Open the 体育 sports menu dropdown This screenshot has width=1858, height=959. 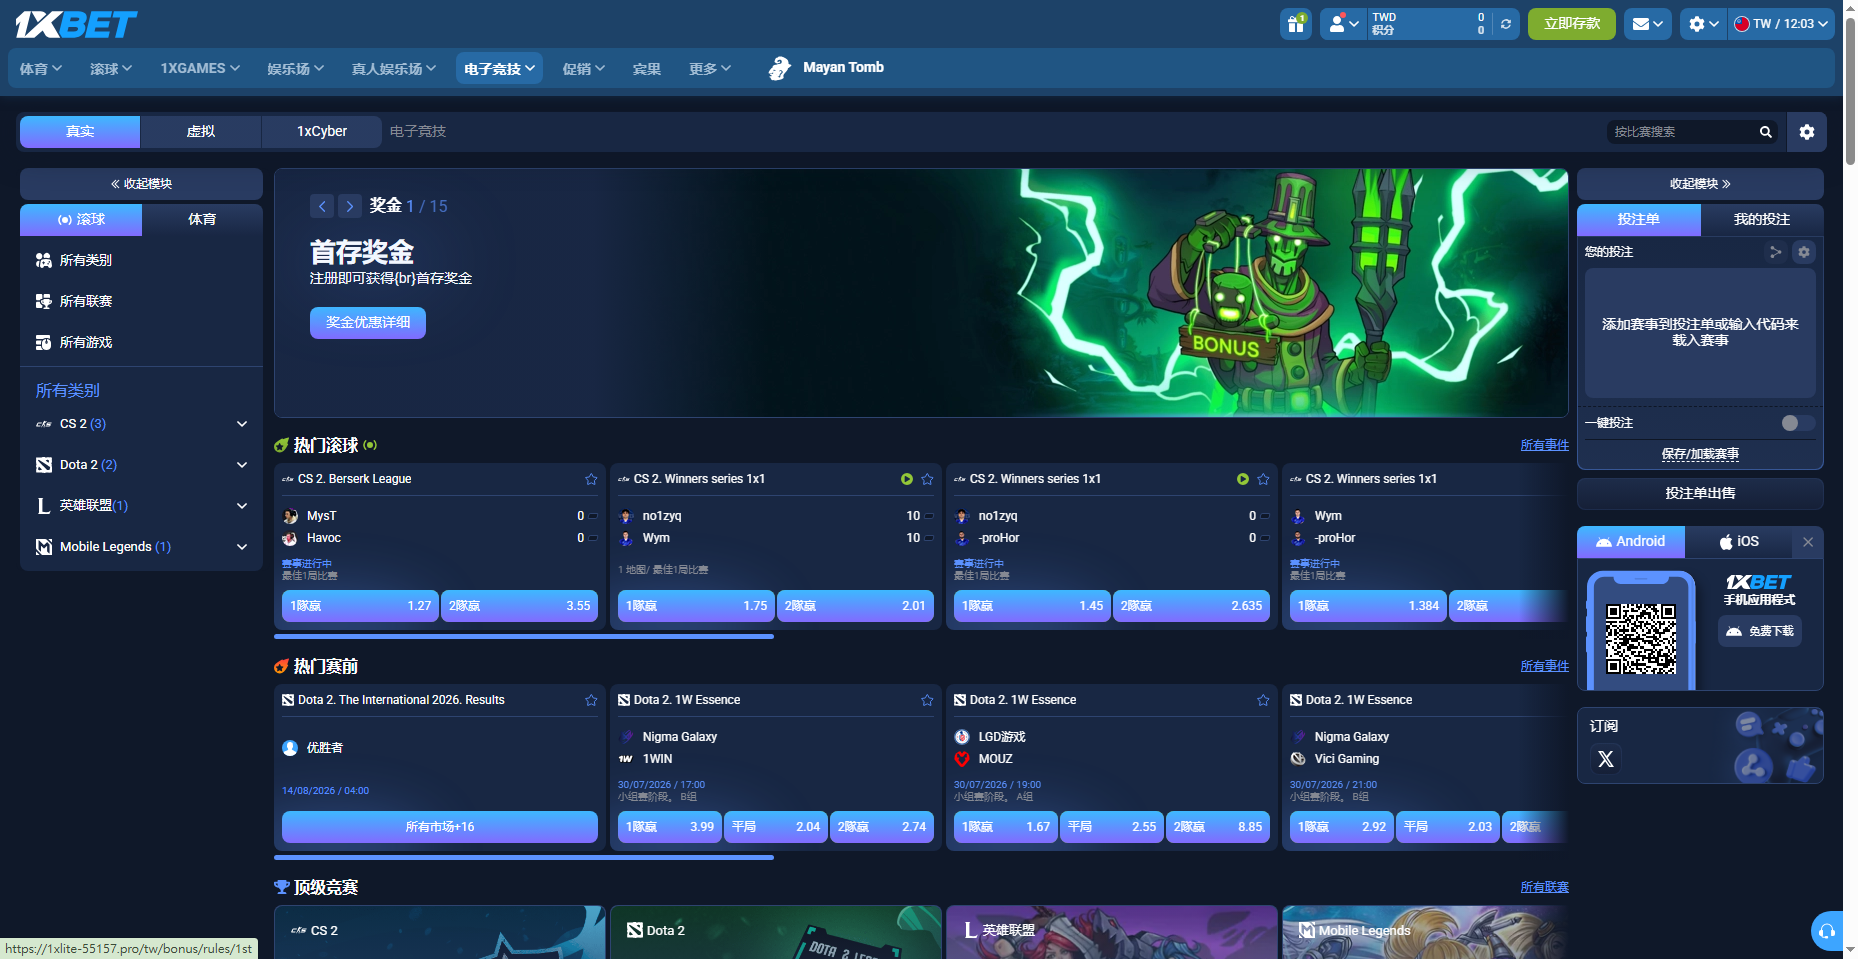pyautogui.click(x=41, y=69)
